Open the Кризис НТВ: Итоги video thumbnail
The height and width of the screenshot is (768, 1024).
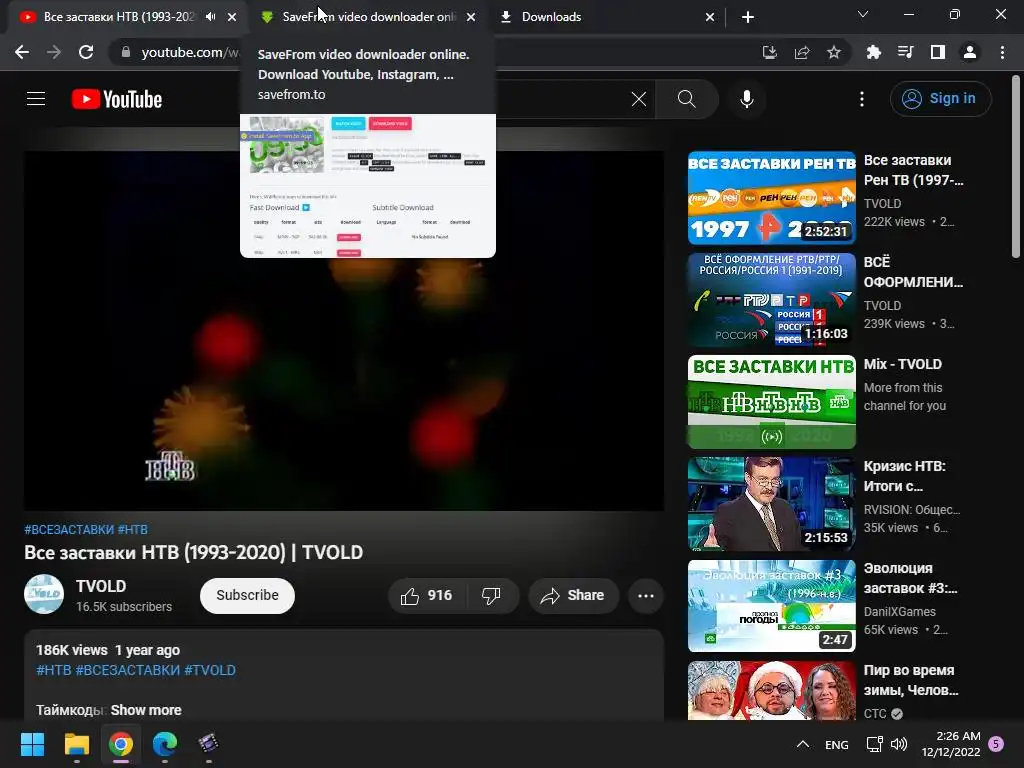(771, 504)
